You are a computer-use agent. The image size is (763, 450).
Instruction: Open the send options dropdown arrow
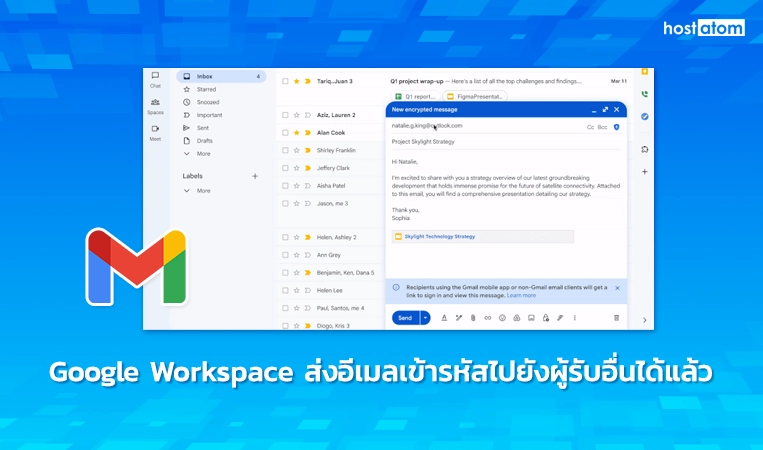[425, 318]
